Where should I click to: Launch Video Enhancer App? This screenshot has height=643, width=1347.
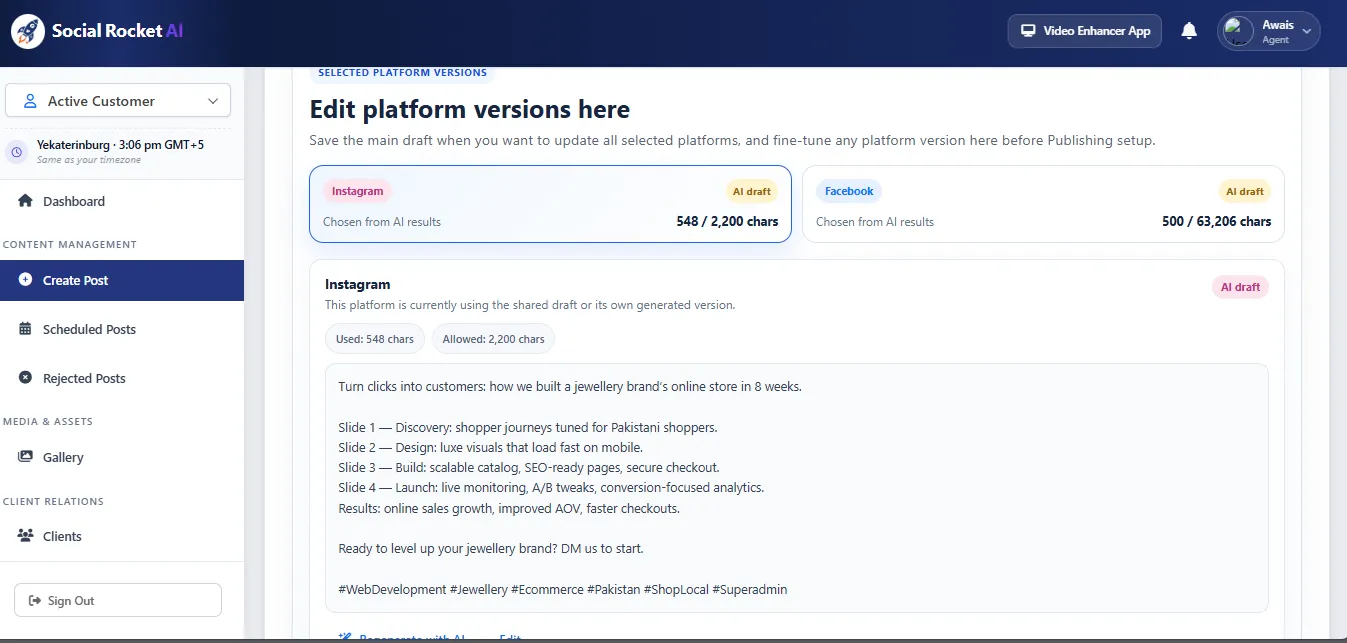1085,31
